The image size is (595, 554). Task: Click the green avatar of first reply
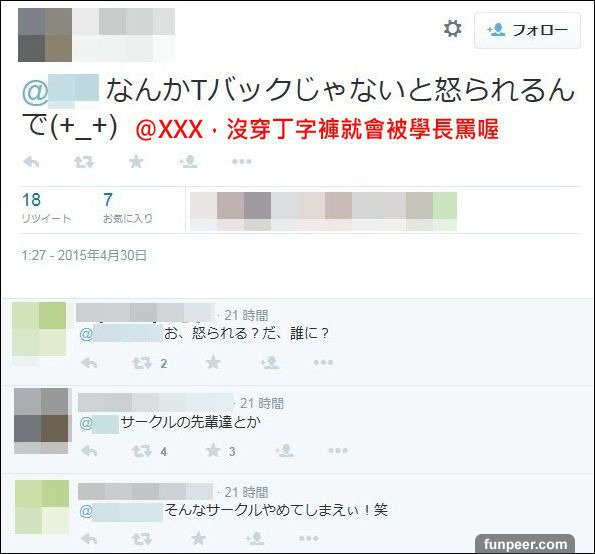coord(39,329)
